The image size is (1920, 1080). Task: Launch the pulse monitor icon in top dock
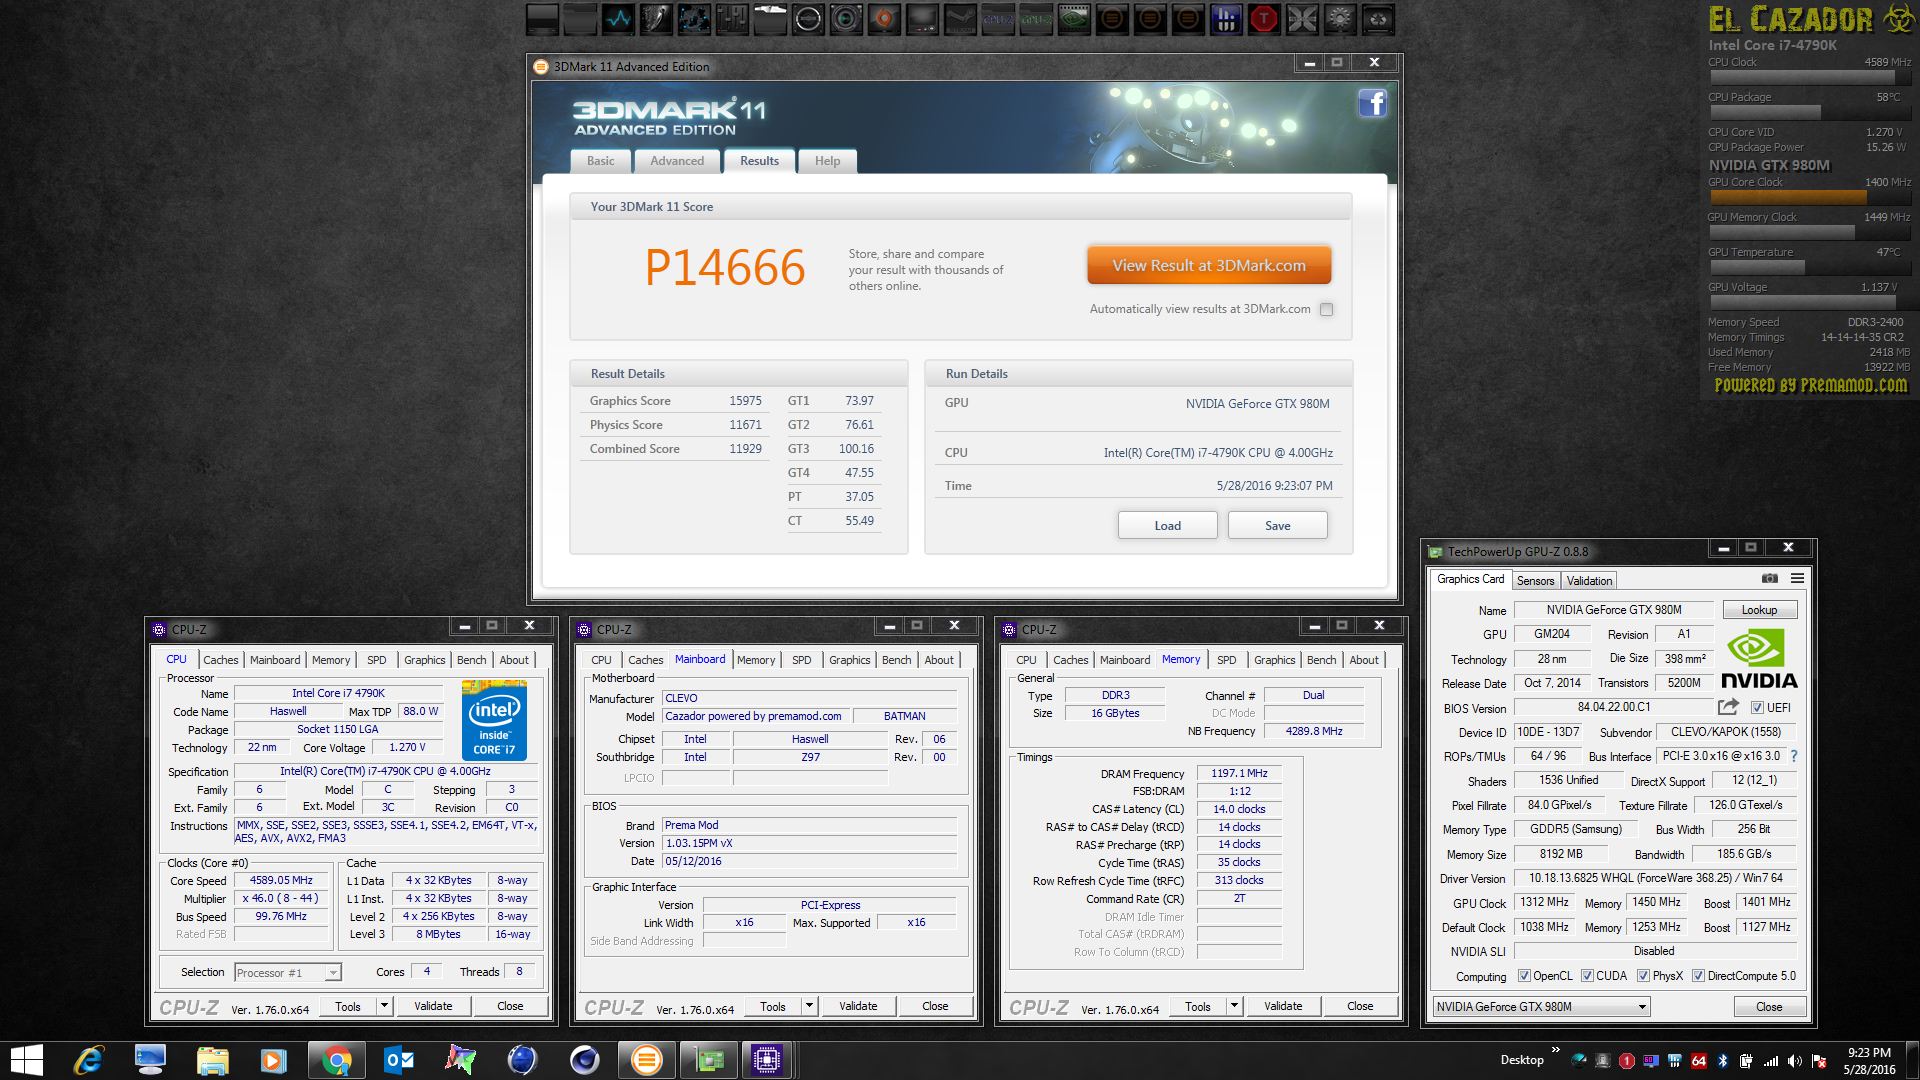coord(618,19)
